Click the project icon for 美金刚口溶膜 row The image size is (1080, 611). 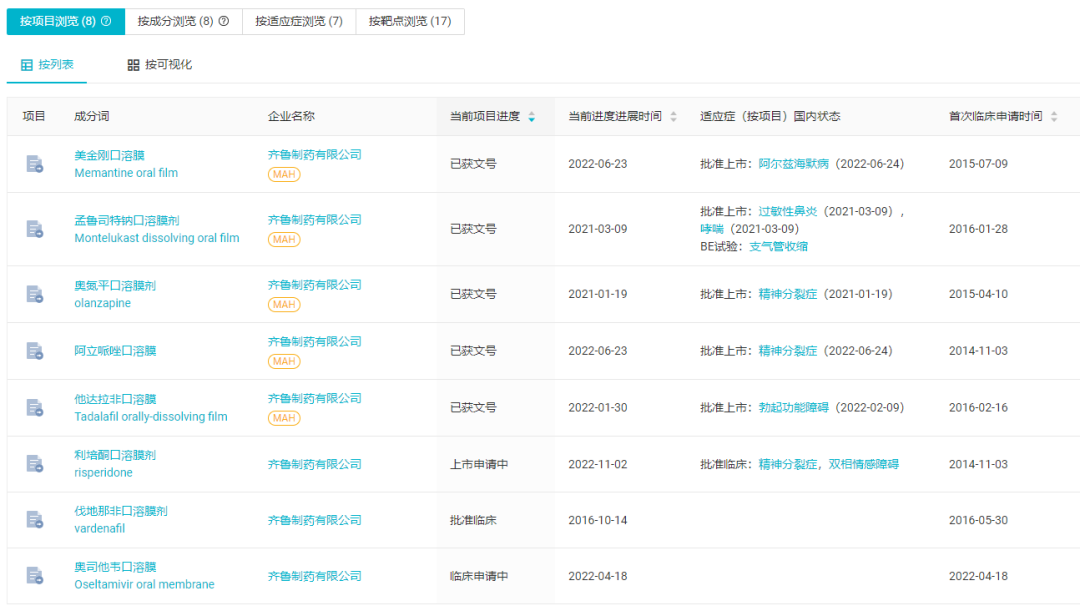point(34,164)
